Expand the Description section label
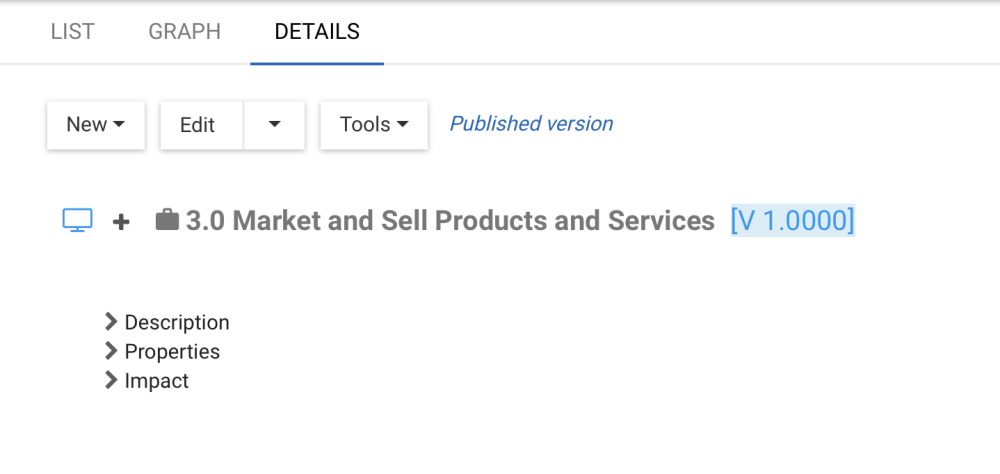Image resolution: width=1000 pixels, height=474 pixels. click(x=177, y=322)
